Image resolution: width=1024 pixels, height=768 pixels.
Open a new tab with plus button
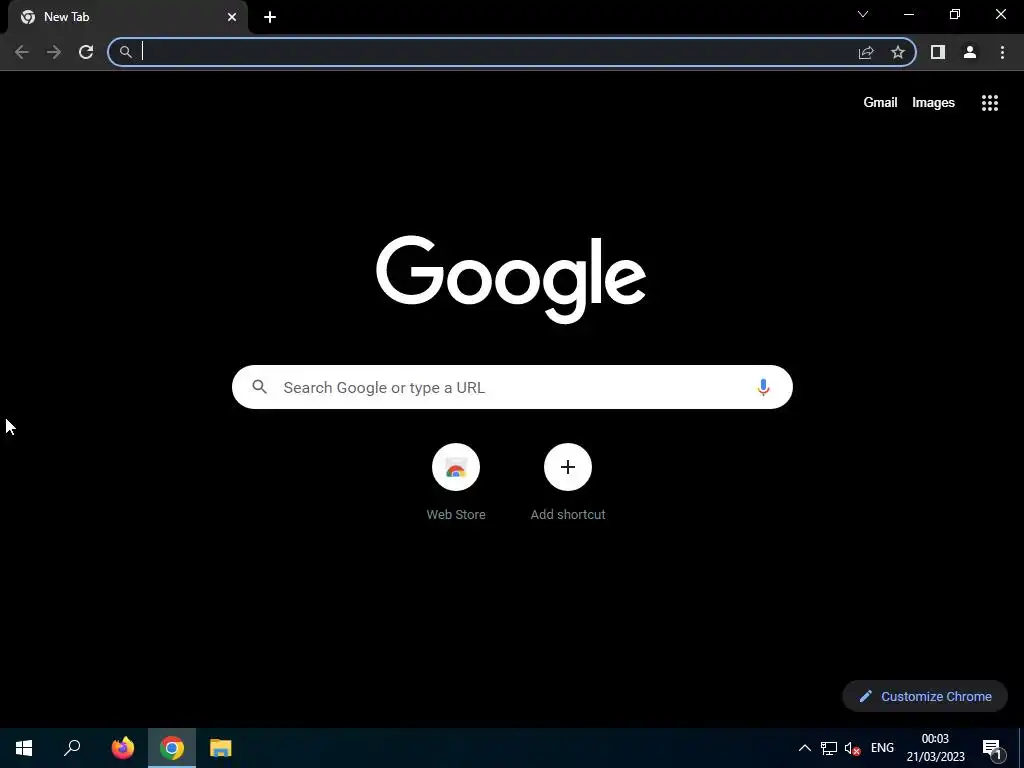coord(270,17)
